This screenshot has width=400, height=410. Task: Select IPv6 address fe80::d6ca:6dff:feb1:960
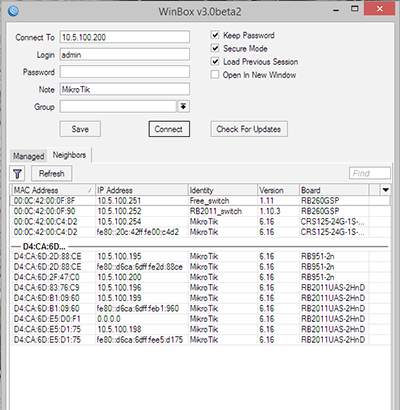138,308
